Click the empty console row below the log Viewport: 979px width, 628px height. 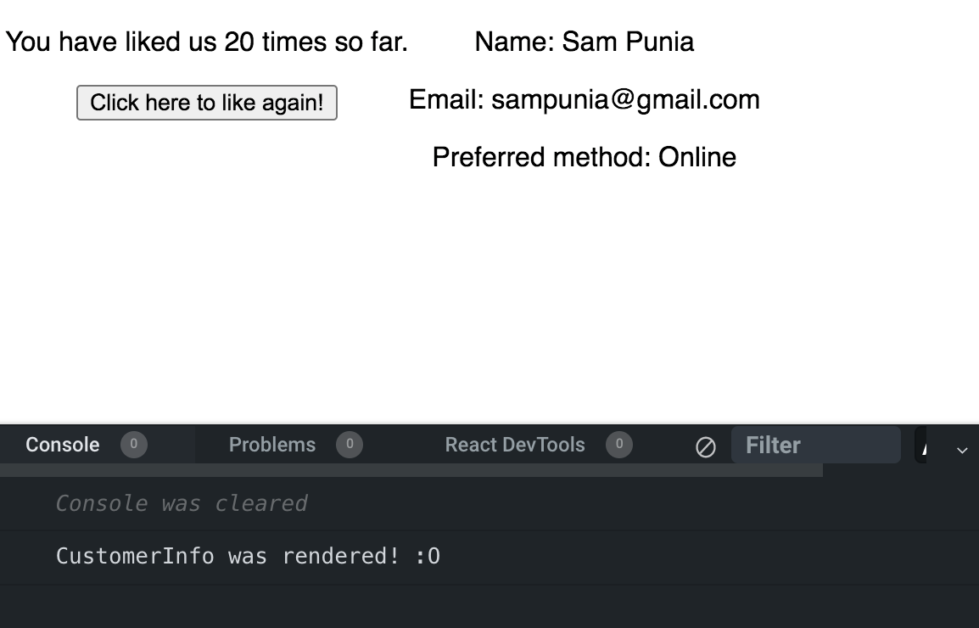click(x=489, y=606)
